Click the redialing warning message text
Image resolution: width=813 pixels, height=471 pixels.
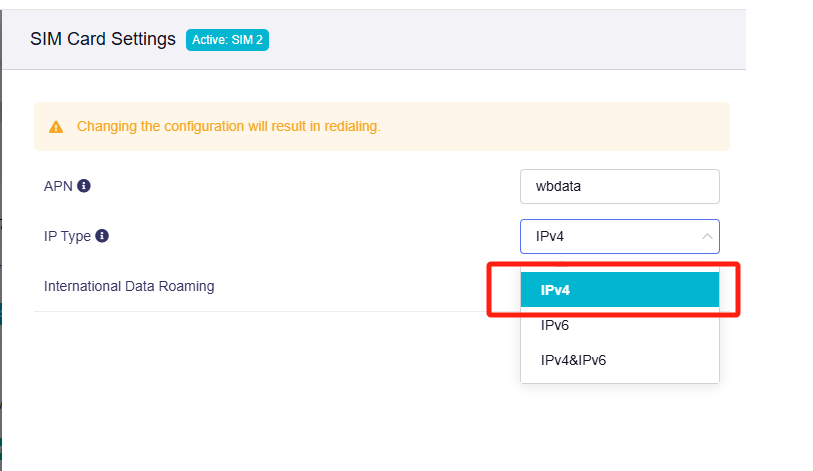pos(229,127)
